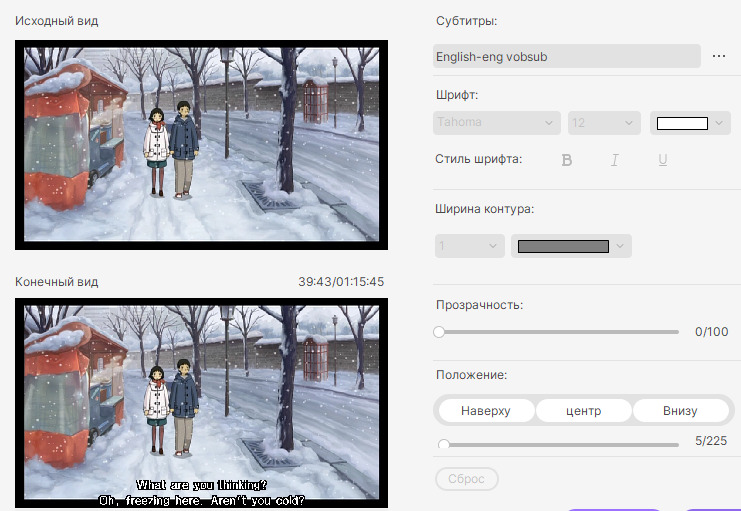Toggle bold font style
This screenshot has height=511, width=741.
click(567, 160)
